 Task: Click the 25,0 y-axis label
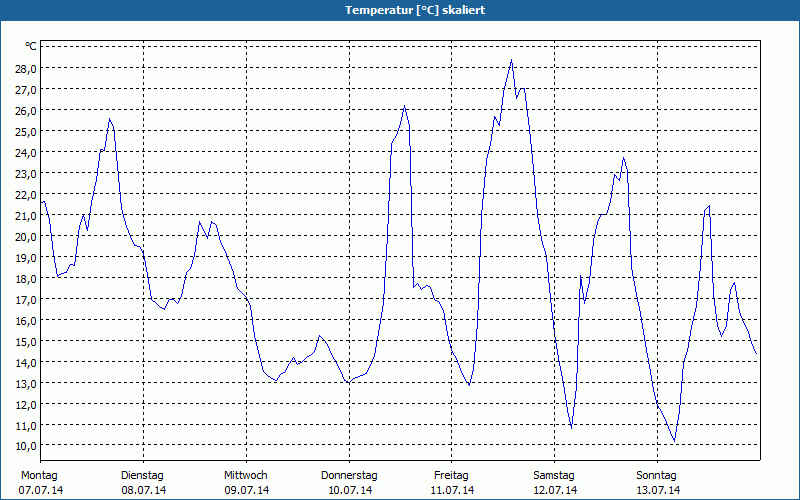pyautogui.click(x=26, y=131)
